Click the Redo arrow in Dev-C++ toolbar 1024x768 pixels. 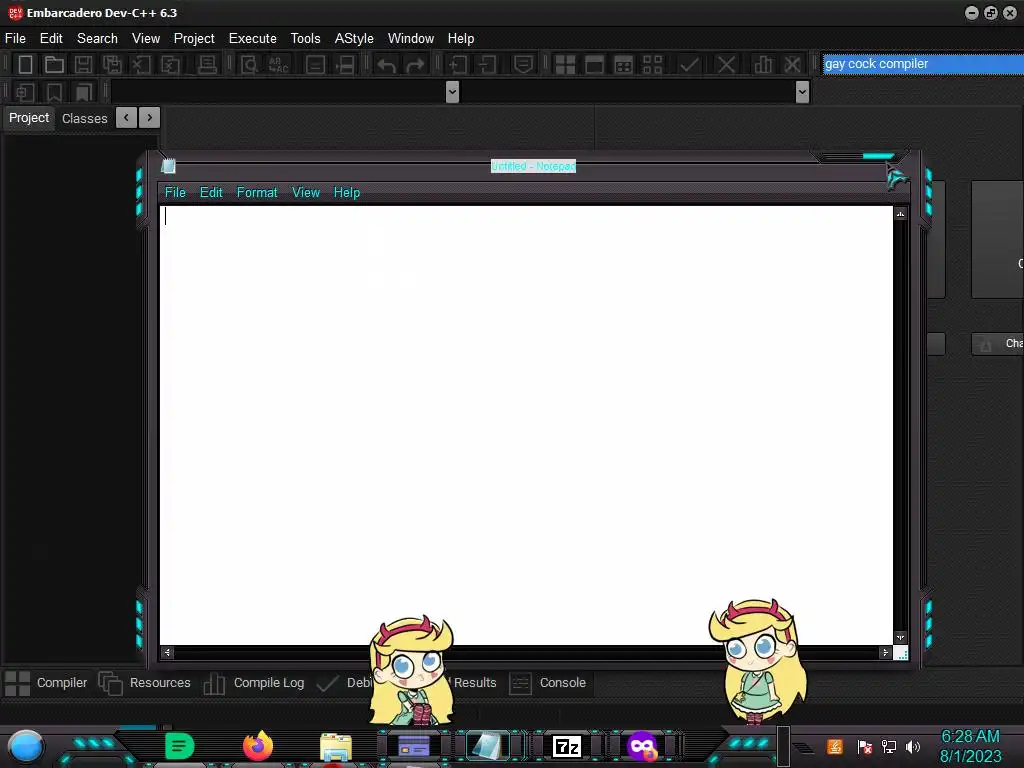[x=415, y=65]
